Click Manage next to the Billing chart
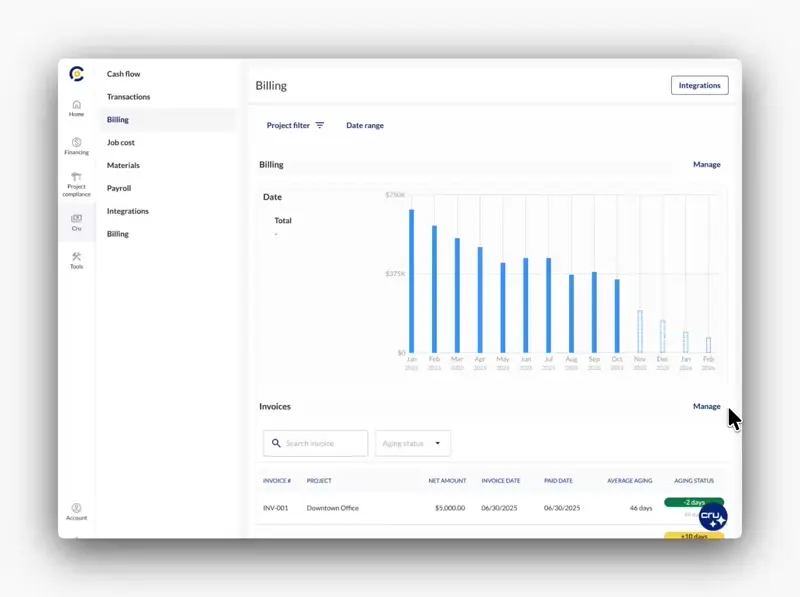This screenshot has width=800, height=597. pyautogui.click(x=707, y=164)
